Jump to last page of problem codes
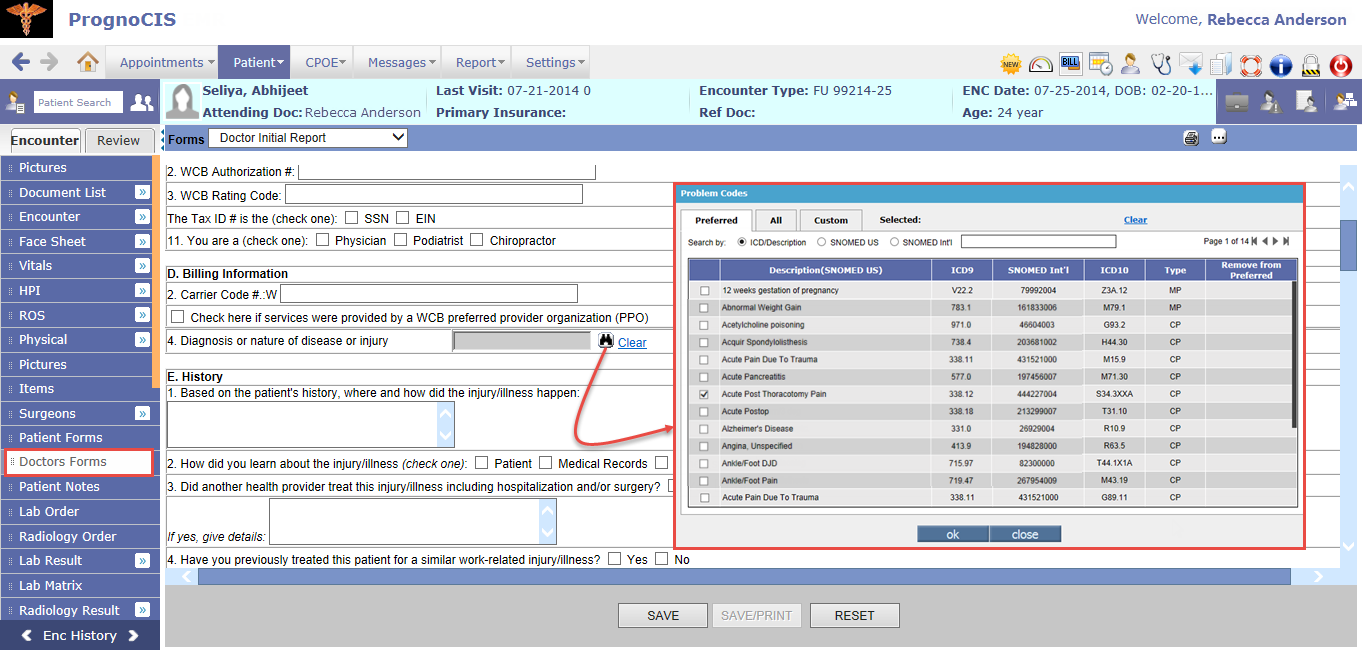 click(1286, 241)
